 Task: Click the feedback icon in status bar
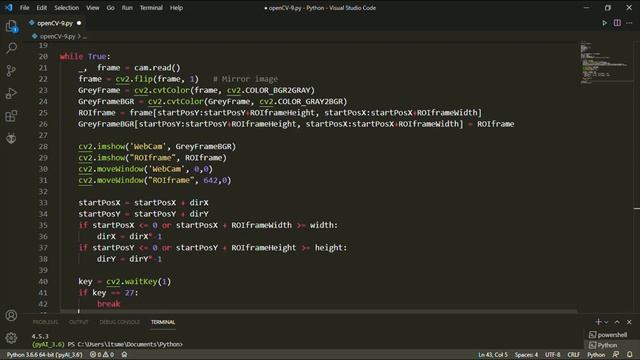[x=616, y=355]
